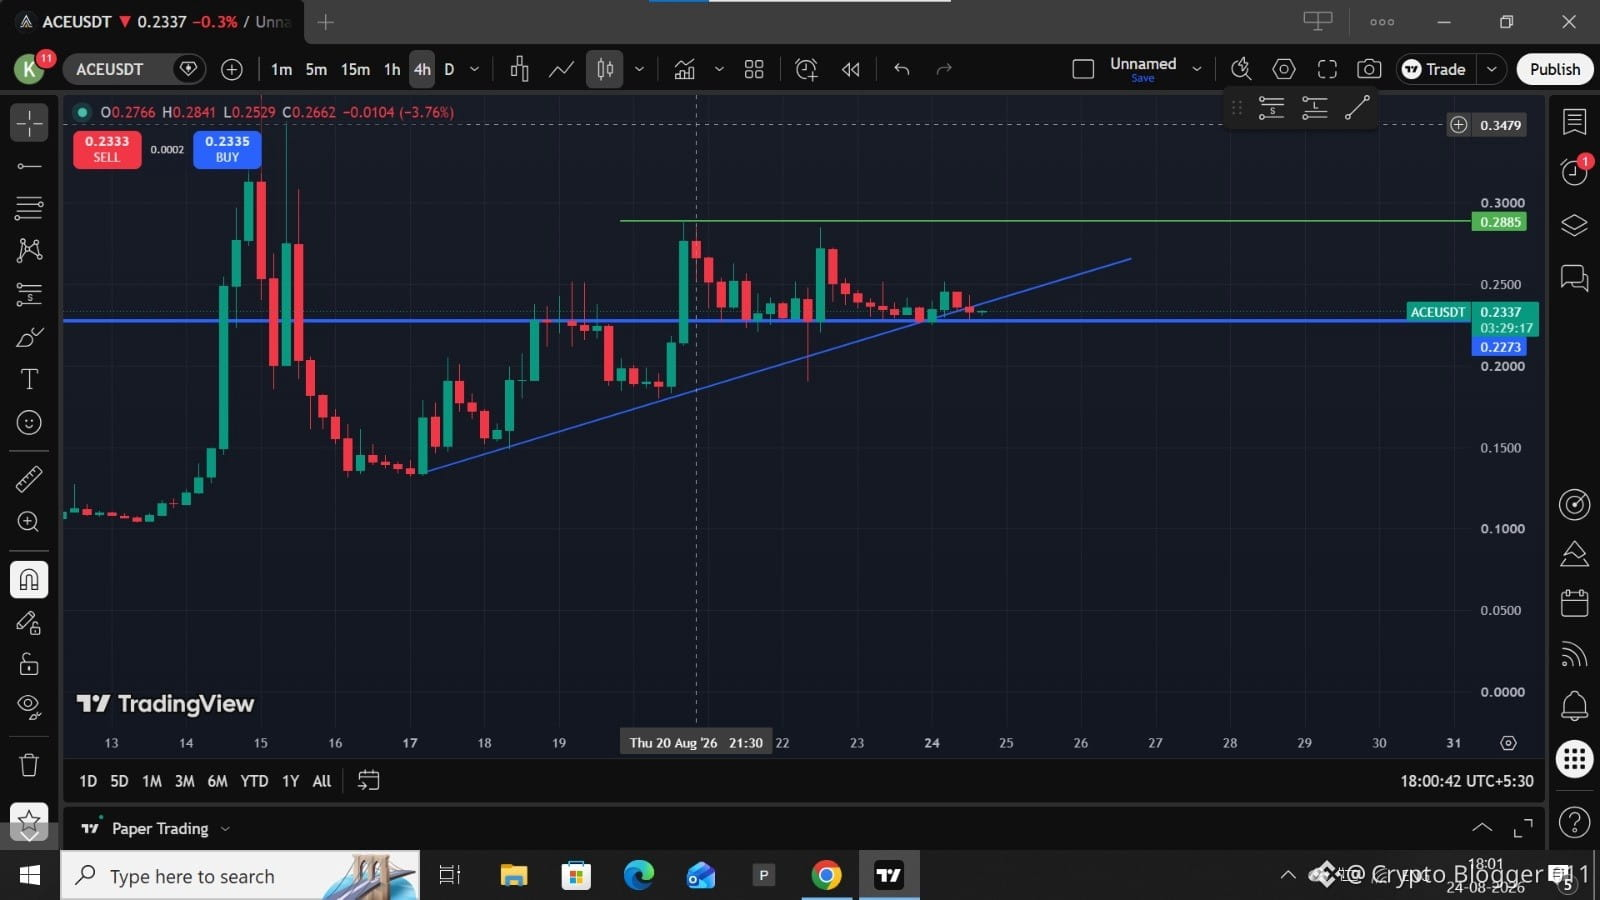Take a chart snapshot with camera
This screenshot has width=1600, height=900.
[x=1369, y=69]
